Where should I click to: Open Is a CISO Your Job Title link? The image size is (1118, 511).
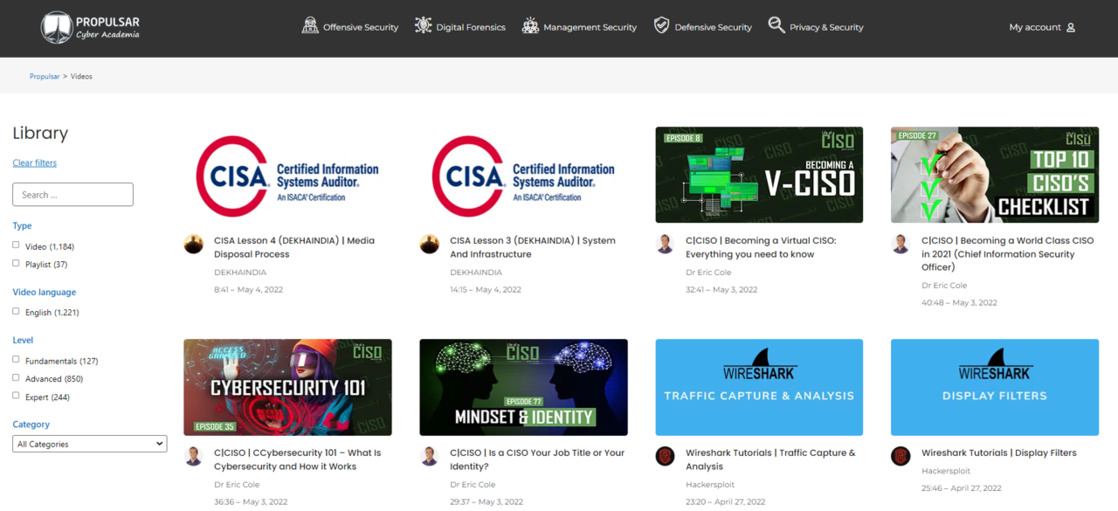[538, 460]
